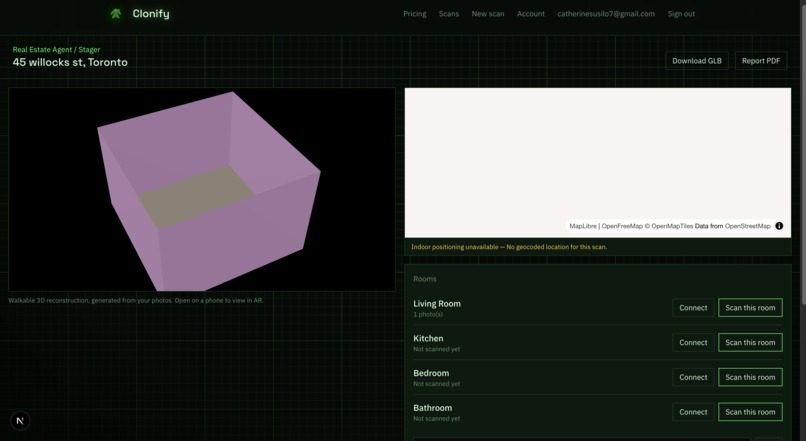
Task: Generate the Report PDF
Action: pos(761,61)
